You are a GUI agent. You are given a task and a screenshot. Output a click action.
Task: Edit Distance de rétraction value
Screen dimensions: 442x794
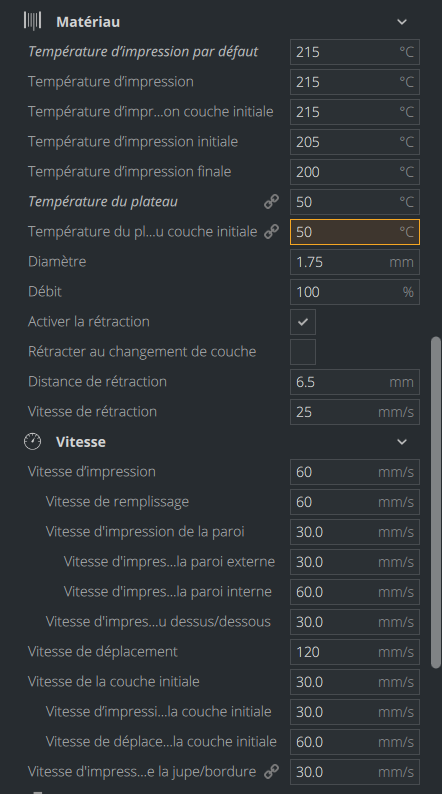[355, 382]
